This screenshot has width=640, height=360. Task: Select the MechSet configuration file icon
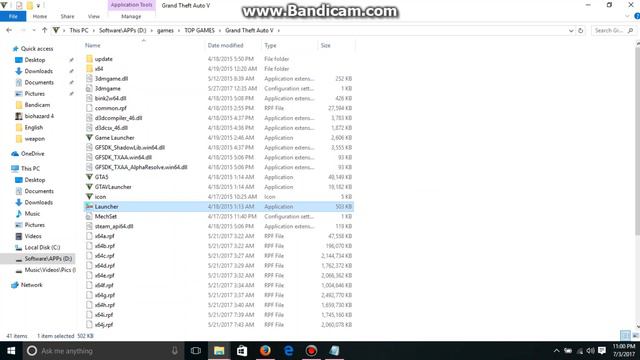(89, 216)
